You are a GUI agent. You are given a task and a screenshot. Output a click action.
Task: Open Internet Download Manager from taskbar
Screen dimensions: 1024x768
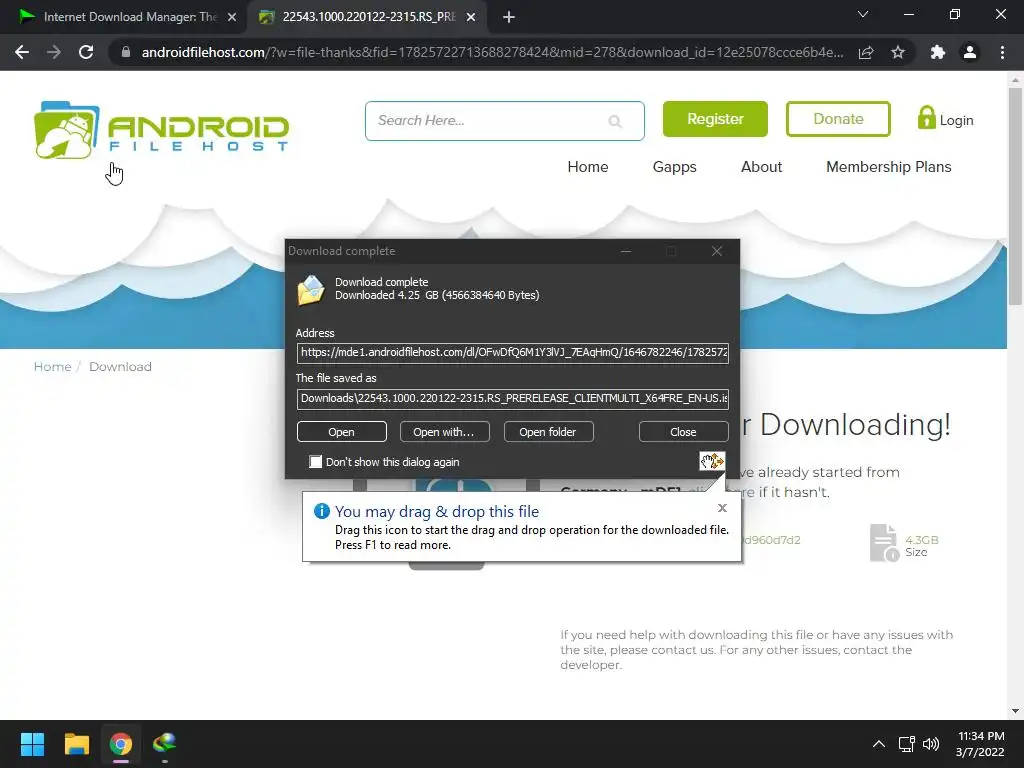[165, 744]
